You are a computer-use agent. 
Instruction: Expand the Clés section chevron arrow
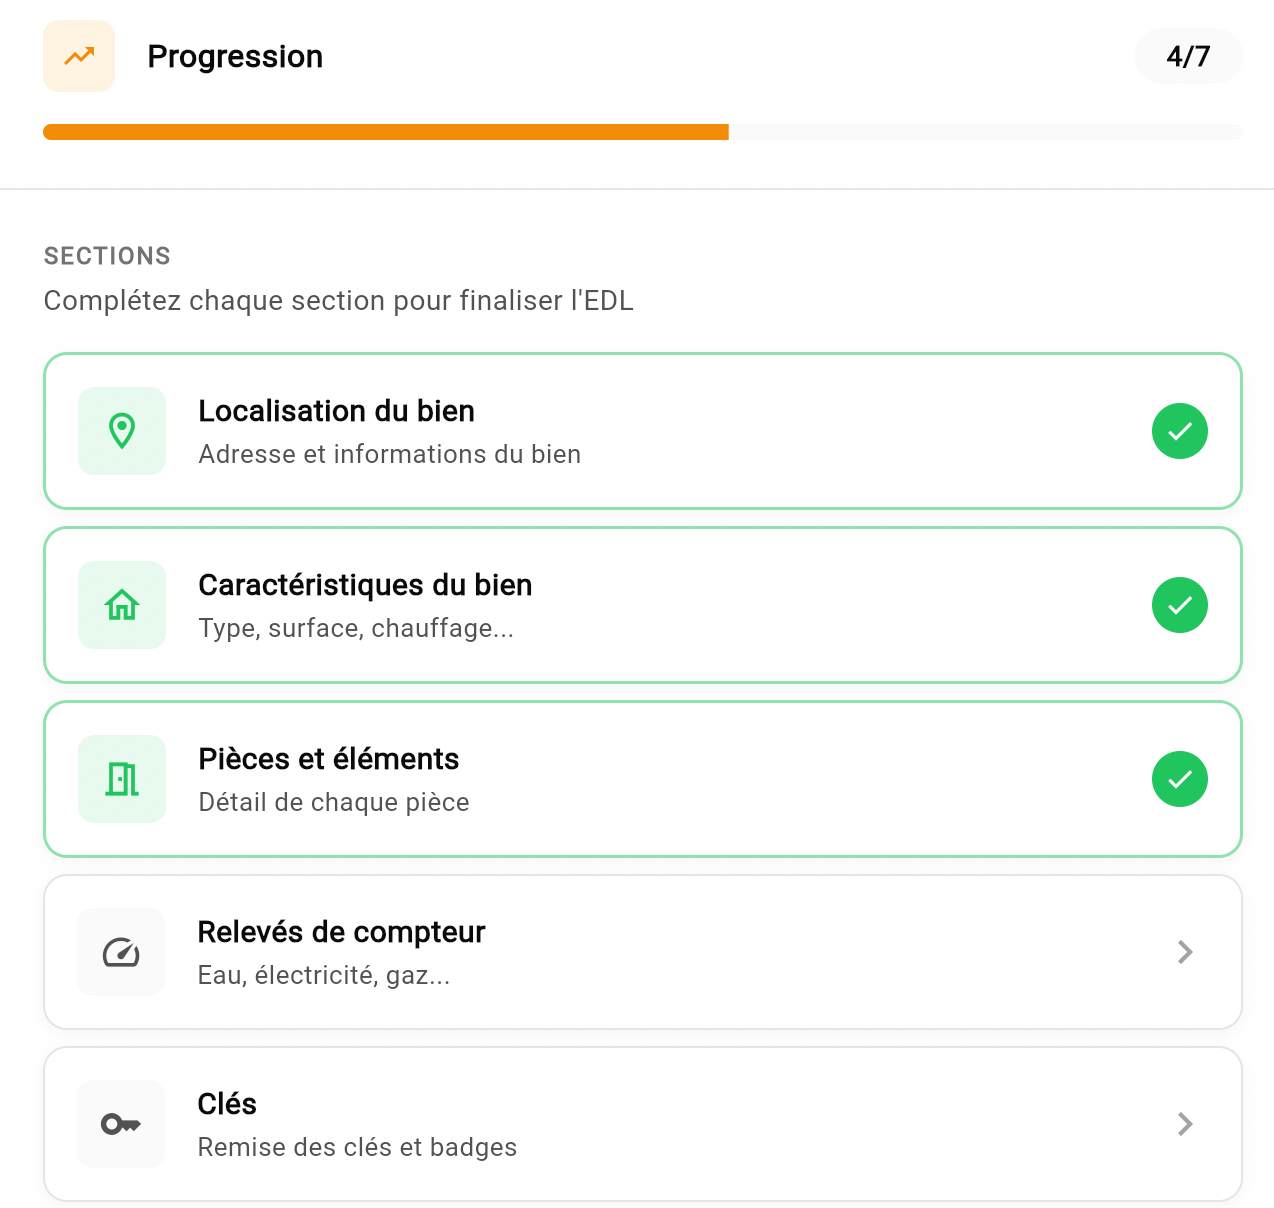[1185, 1124]
